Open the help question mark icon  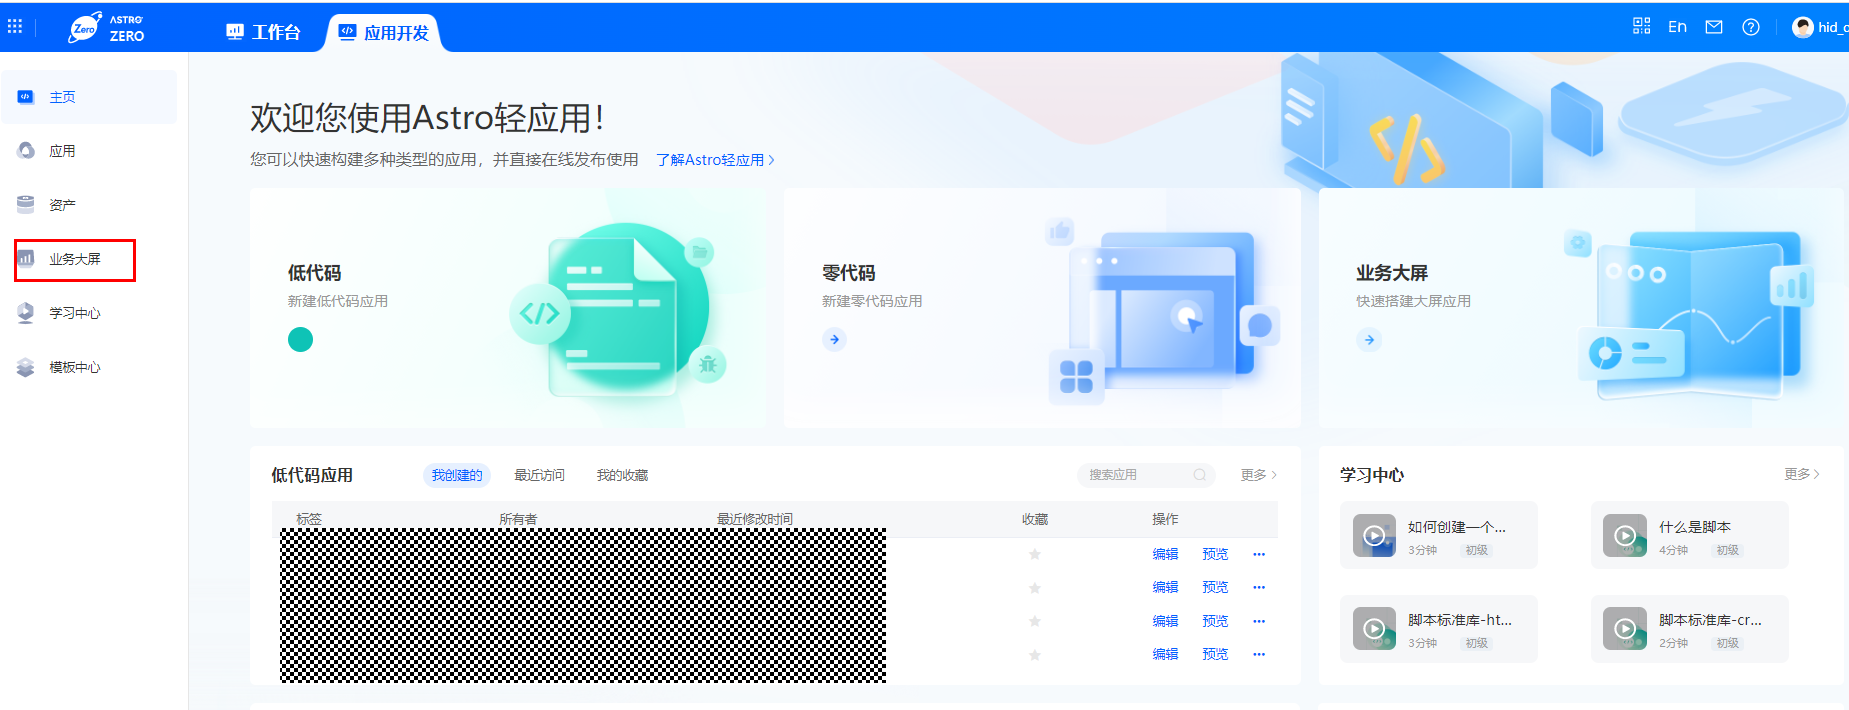pyautogui.click(x=1751, y=27)
